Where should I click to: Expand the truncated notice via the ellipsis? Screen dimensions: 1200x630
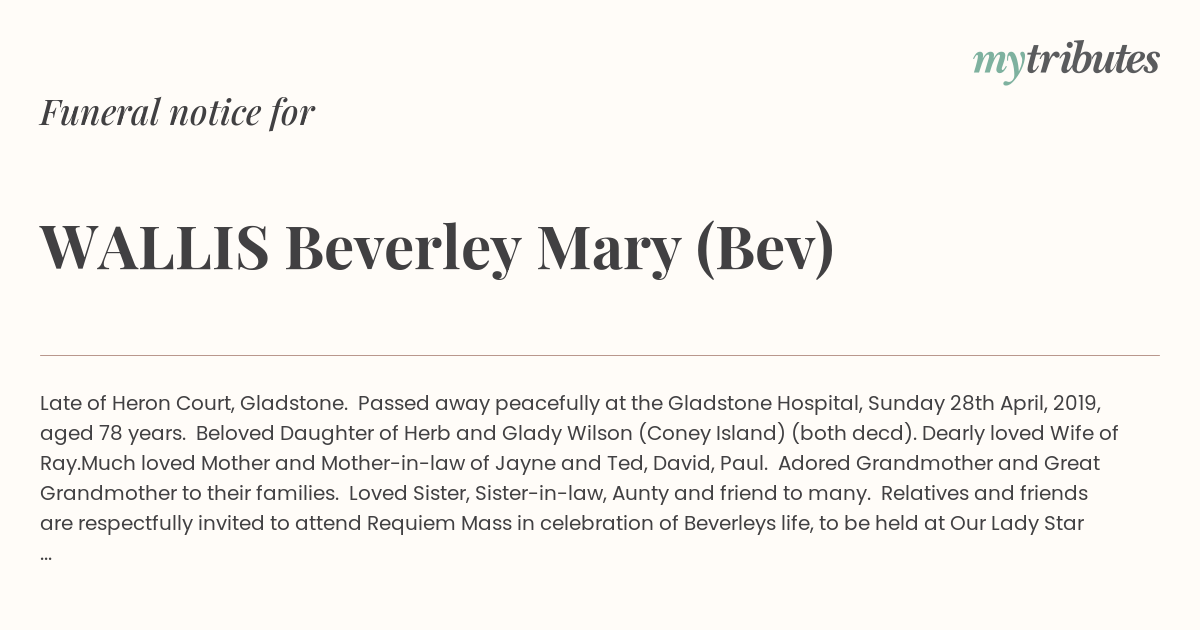(46, 554)
